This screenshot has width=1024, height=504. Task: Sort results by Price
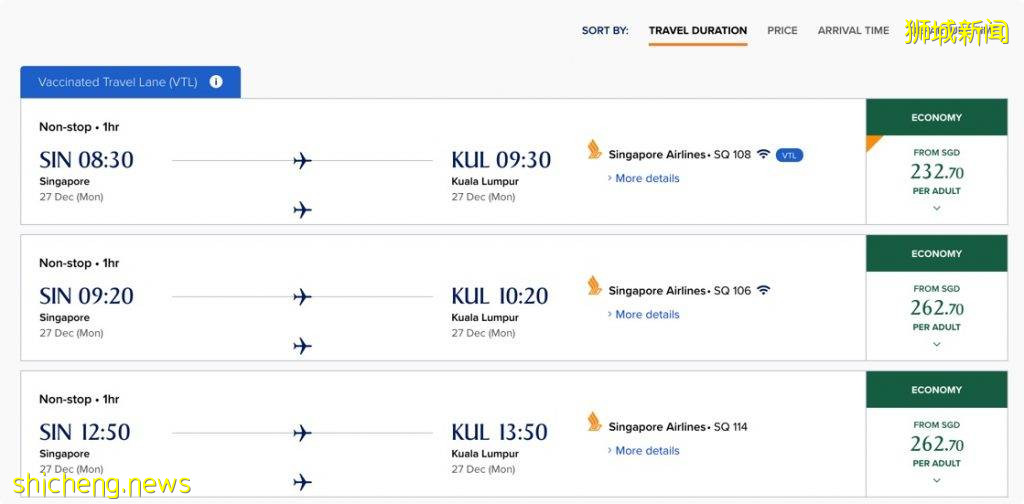coord(782,31)
